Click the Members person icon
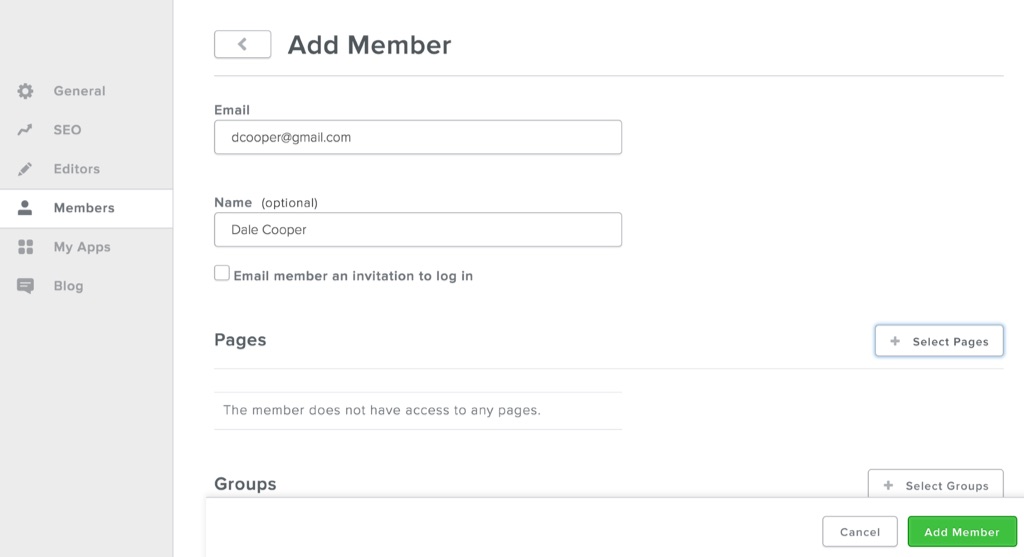This screenshot has width=1024, height=557. pos(26,208)
